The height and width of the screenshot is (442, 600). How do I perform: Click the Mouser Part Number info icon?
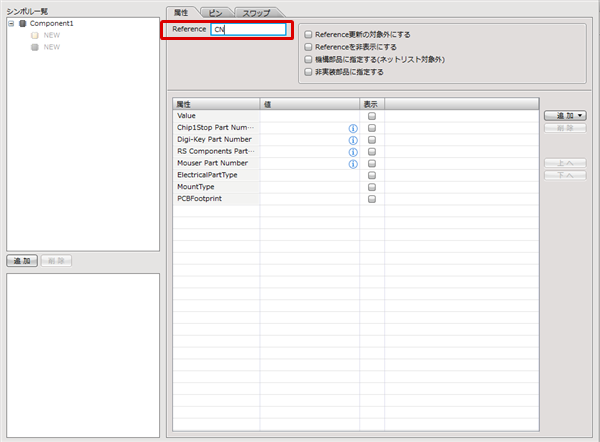tap(353, 164)
